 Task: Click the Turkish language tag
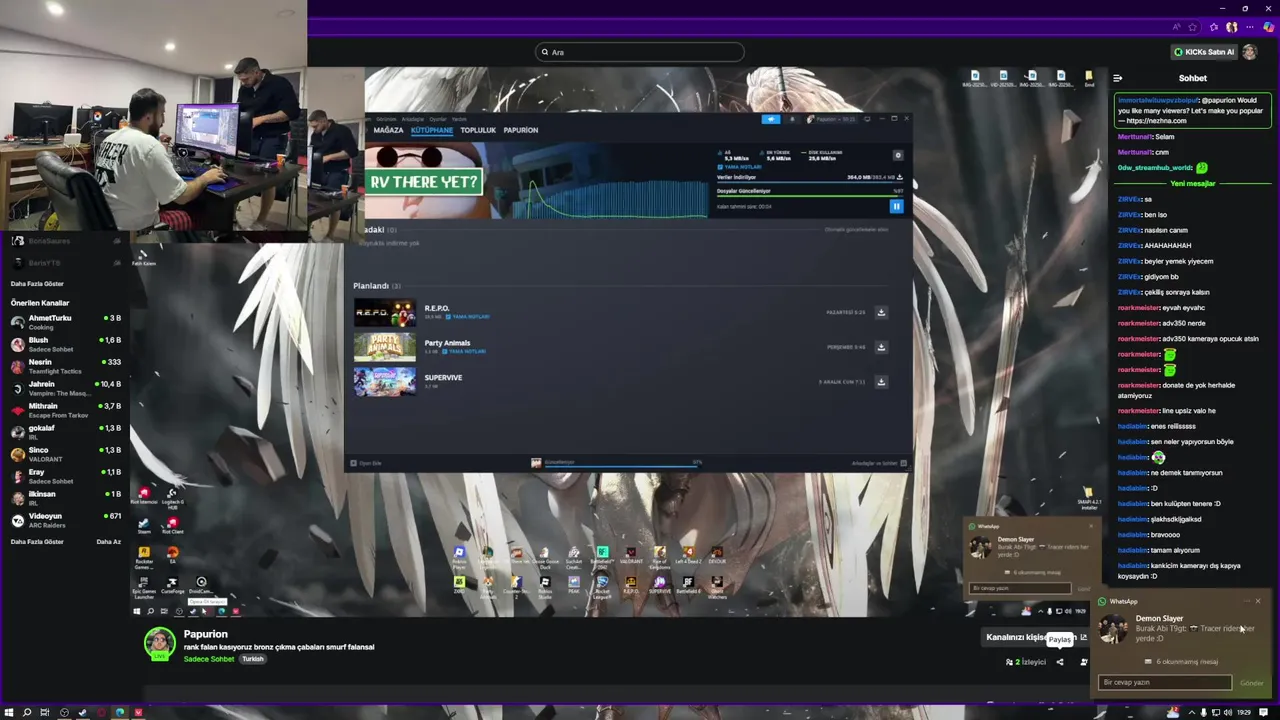(x=253, y=659)
